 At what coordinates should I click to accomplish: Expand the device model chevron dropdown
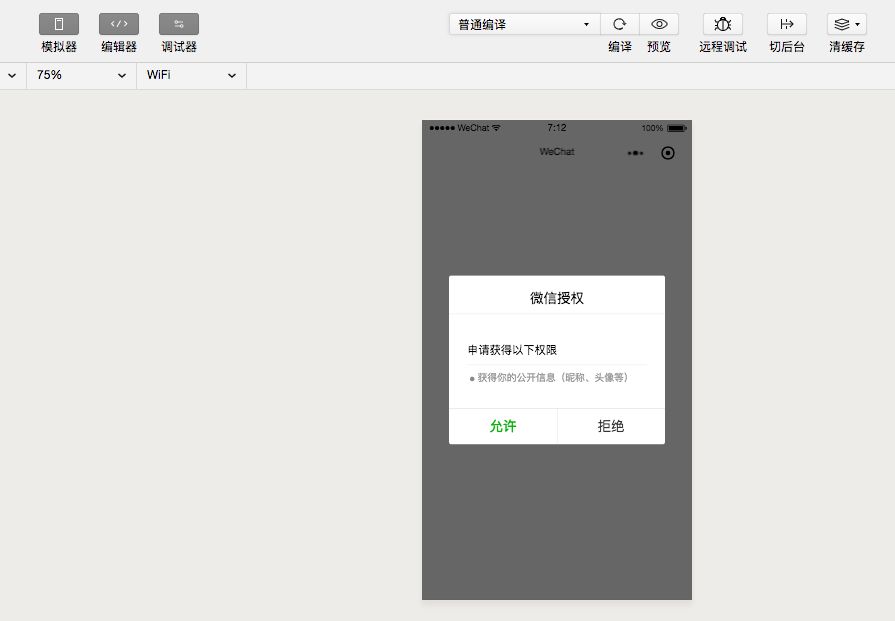click(12, 75)
